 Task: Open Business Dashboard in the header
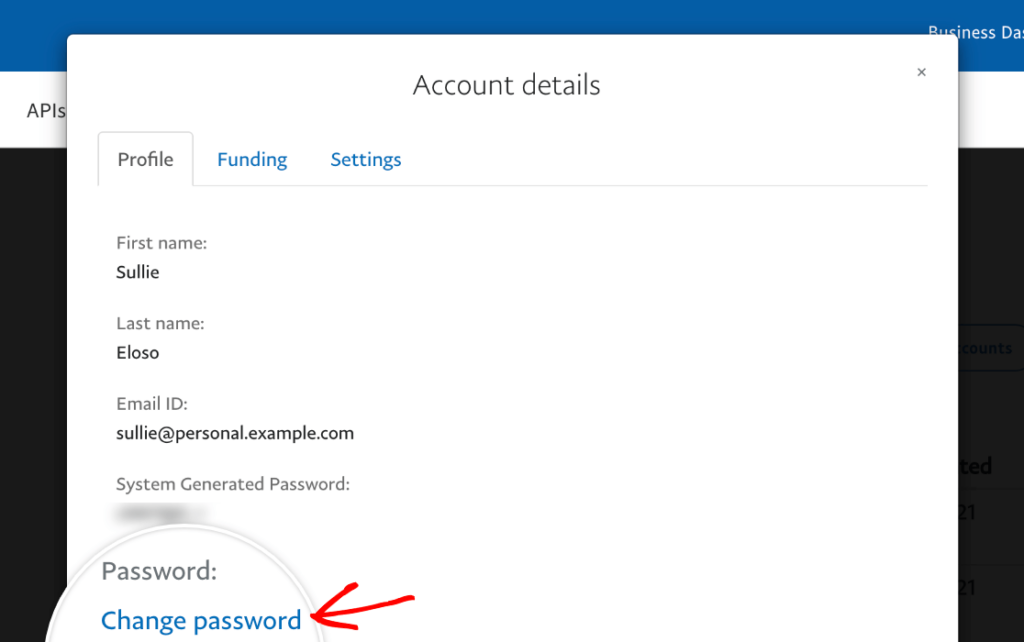[x=975, y=32]
